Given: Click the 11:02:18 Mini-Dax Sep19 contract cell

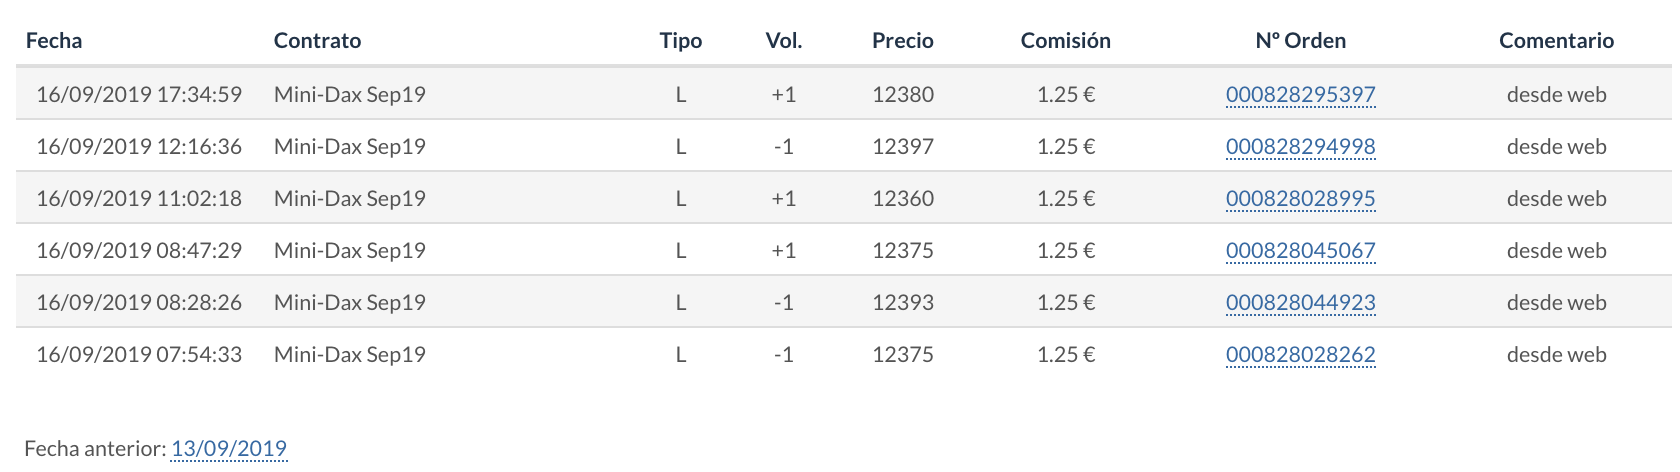Looking at the screenshot, I should point(349,199).
